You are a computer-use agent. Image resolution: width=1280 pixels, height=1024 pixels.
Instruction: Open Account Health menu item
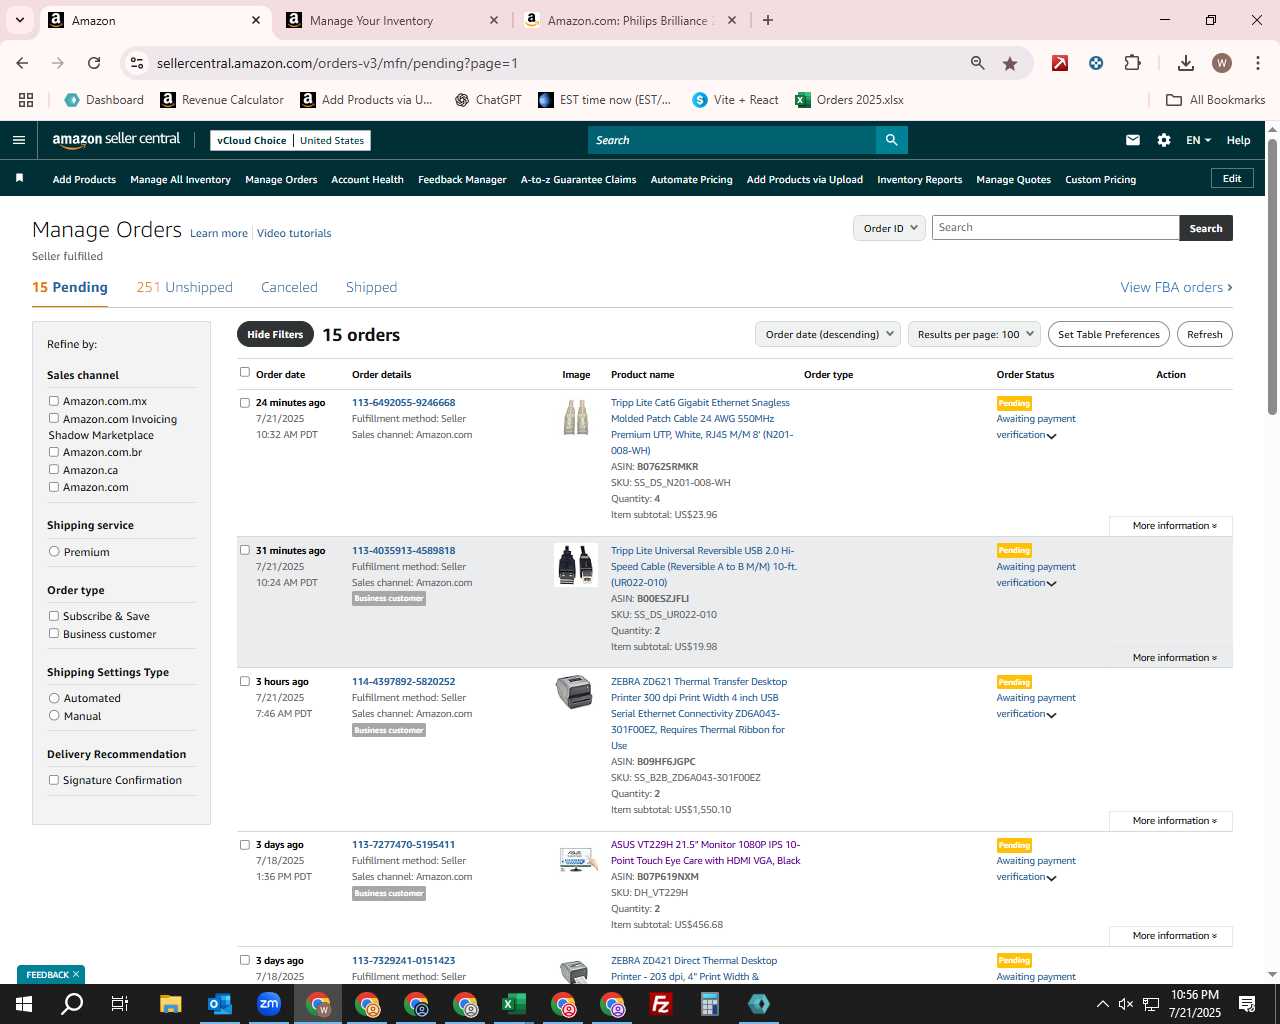click(x=367, y=180)
